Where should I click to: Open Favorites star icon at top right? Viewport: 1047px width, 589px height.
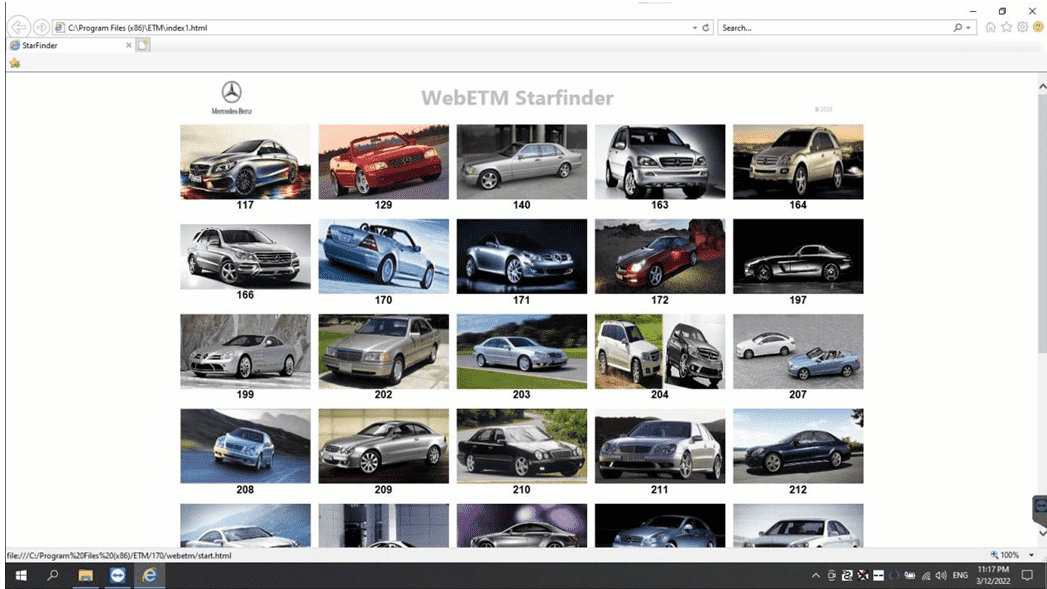(x=1006, y=27)
